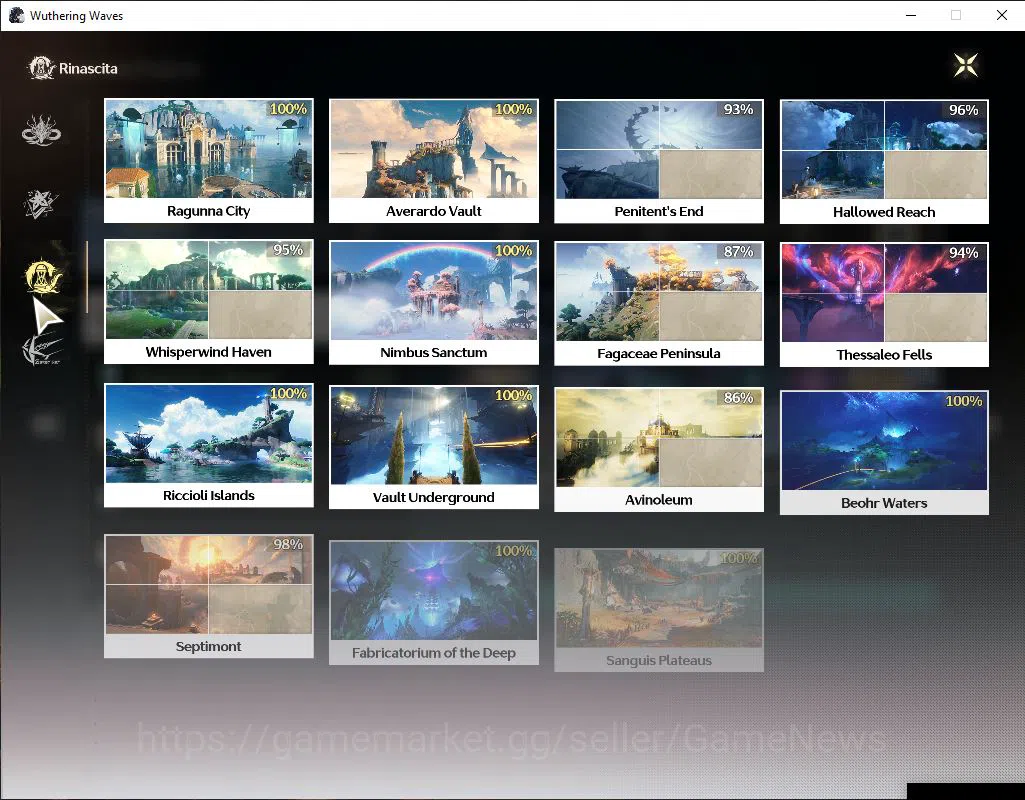Click the Rinascita region title text
Viewport: 1025px width, 800px height.
pos(88,69)
